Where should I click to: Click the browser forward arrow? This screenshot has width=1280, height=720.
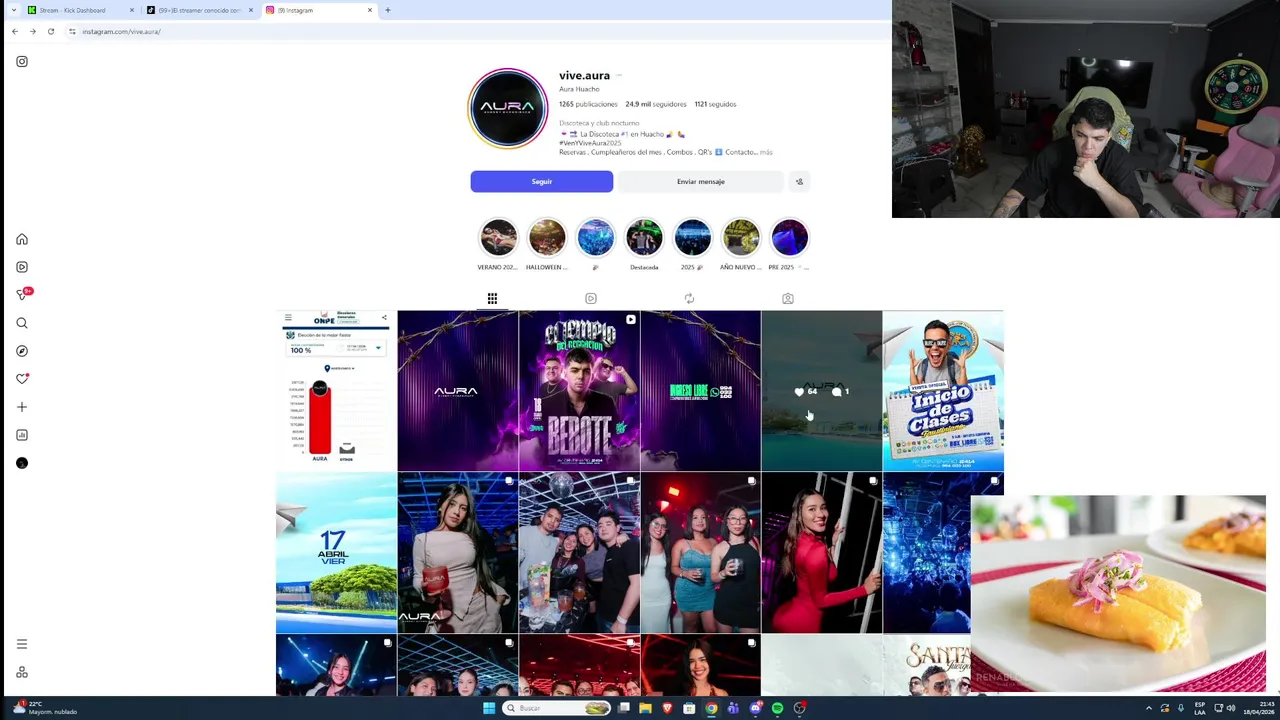(32, 31)
